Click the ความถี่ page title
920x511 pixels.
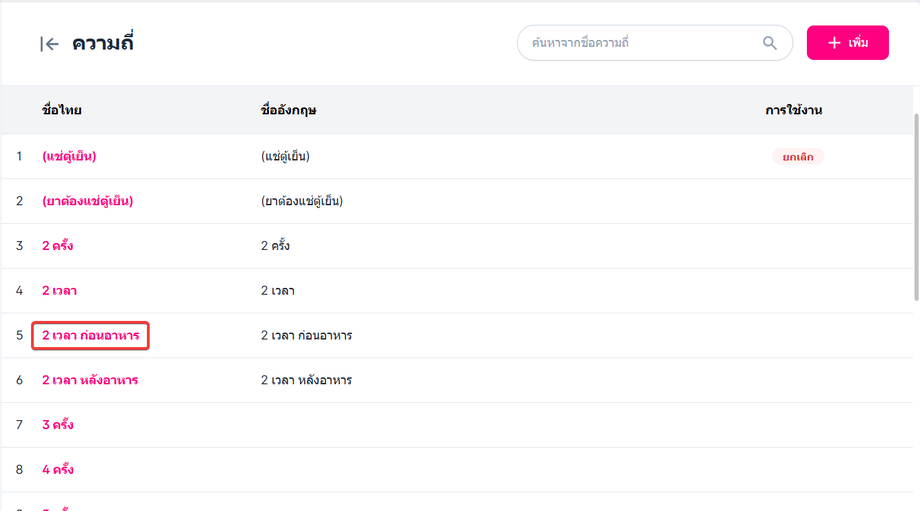click(103, 44)
